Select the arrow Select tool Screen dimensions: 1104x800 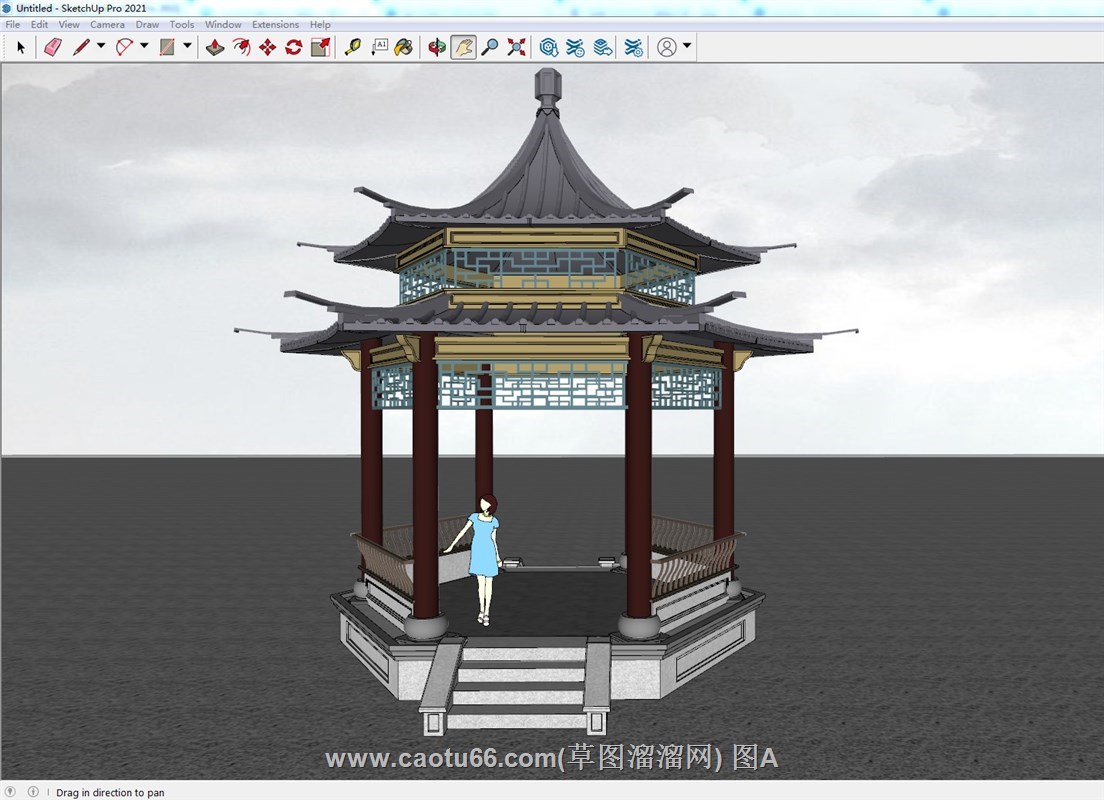tap(21, 47)
